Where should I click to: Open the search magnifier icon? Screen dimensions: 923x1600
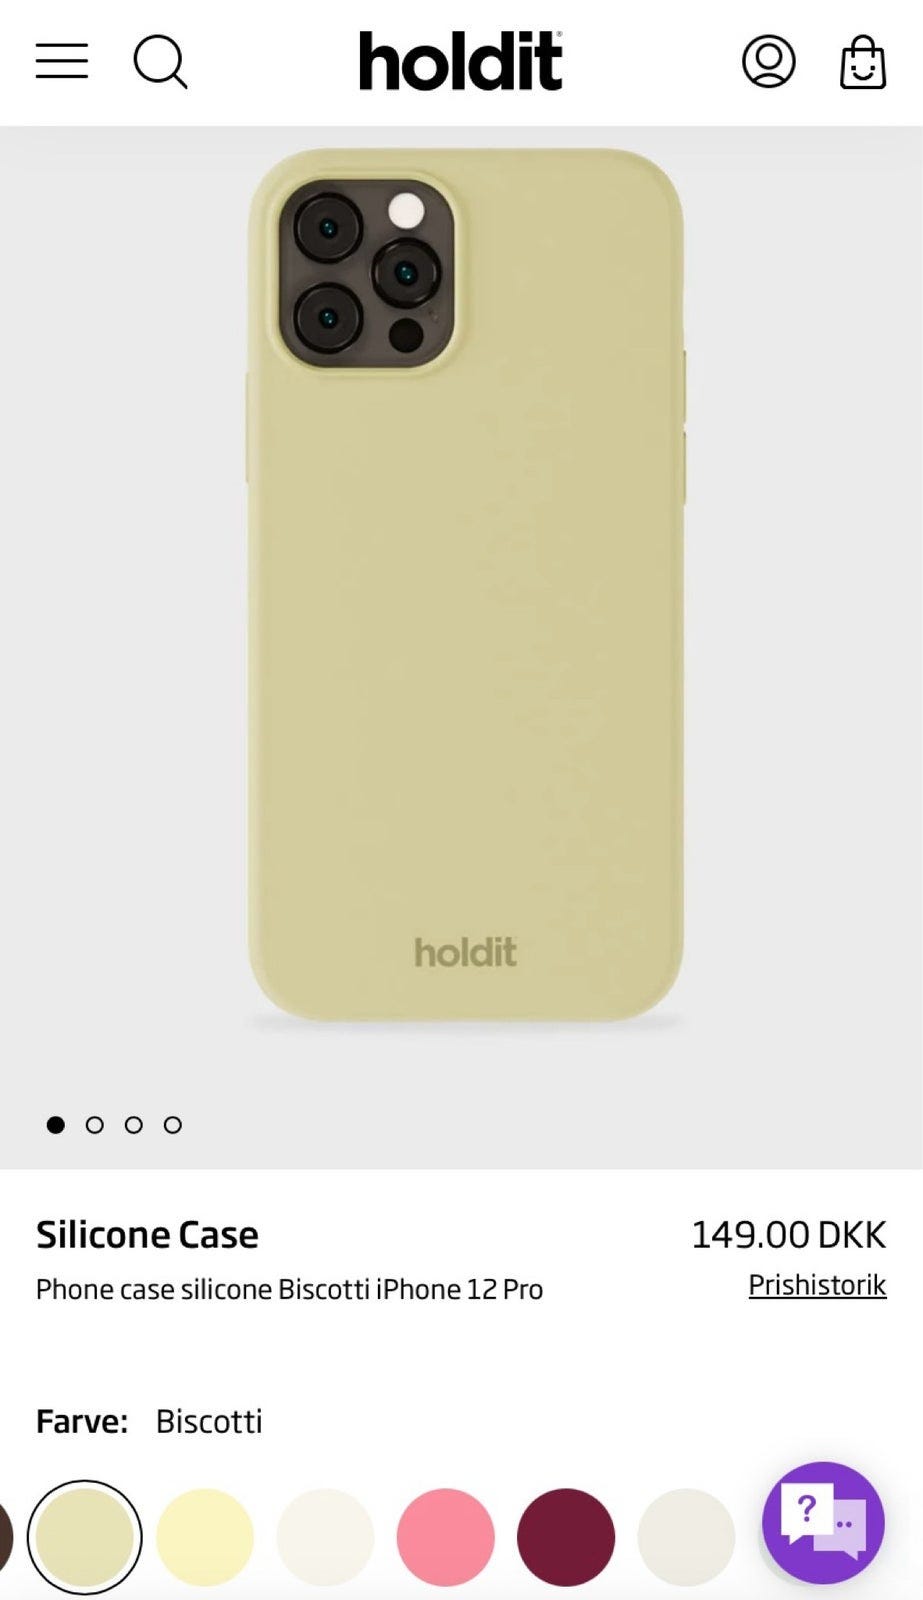[160, 62]
